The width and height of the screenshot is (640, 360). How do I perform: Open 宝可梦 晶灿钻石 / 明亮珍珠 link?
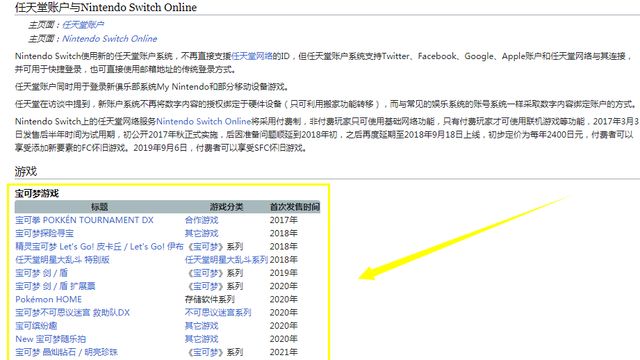click(67, 352)
